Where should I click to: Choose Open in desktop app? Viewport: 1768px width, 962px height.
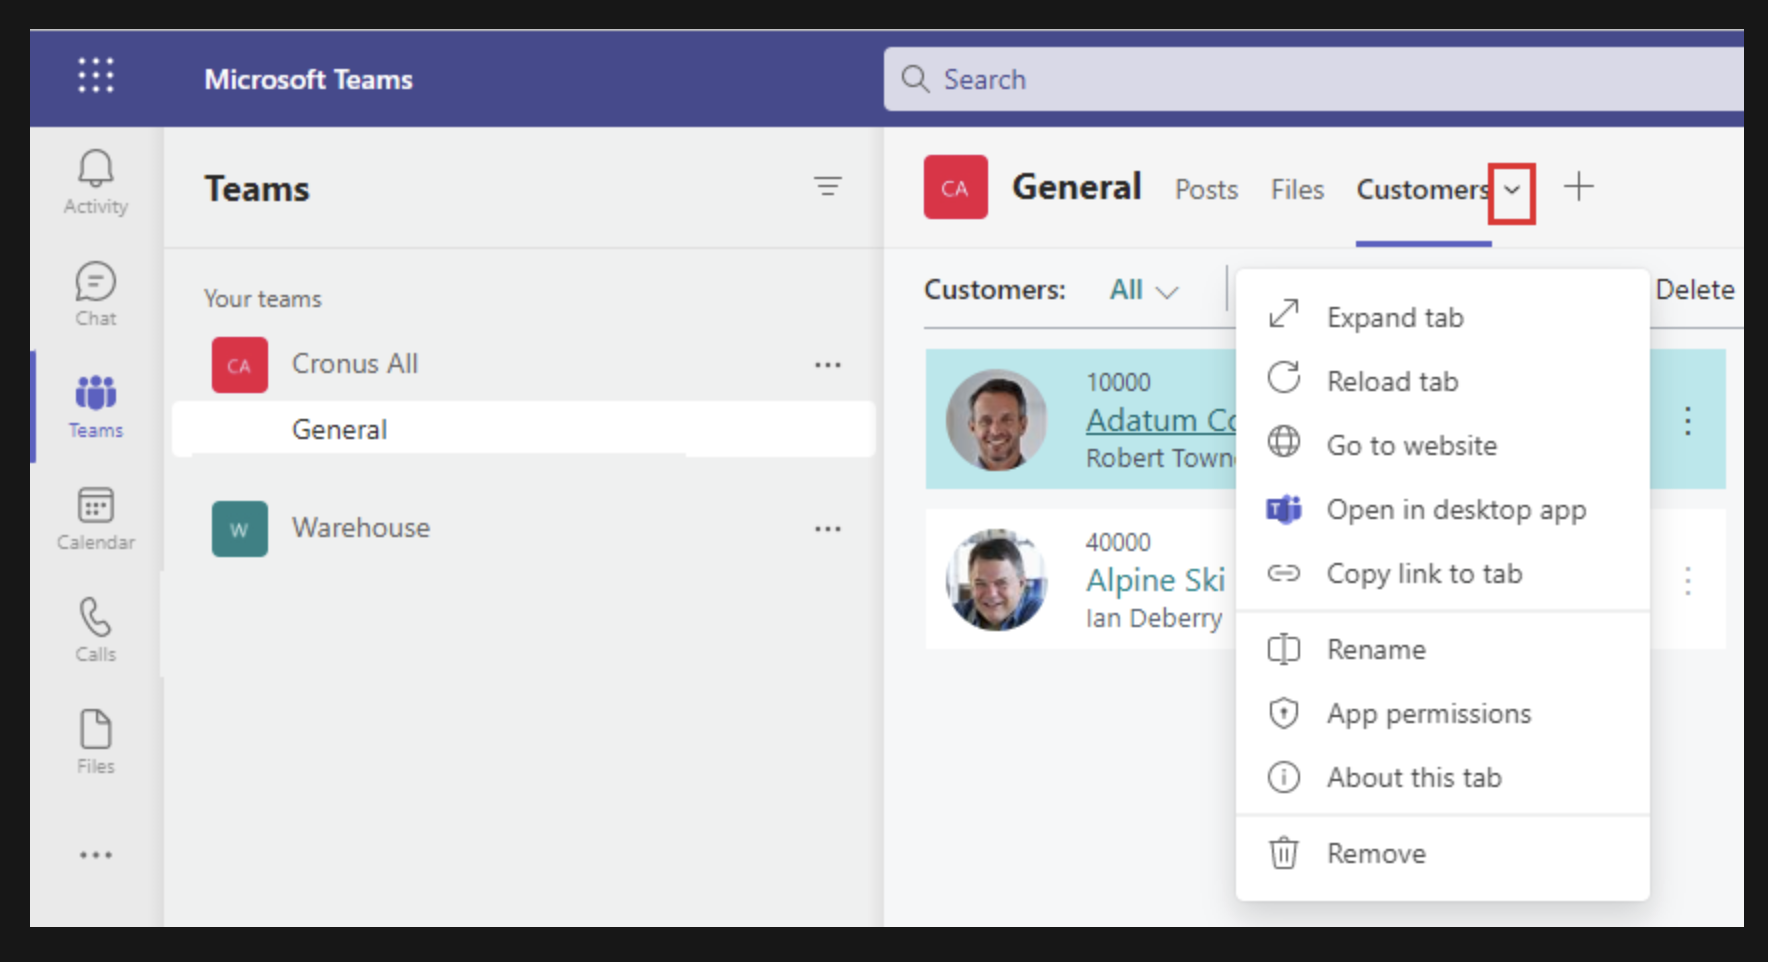point(1442,509)
